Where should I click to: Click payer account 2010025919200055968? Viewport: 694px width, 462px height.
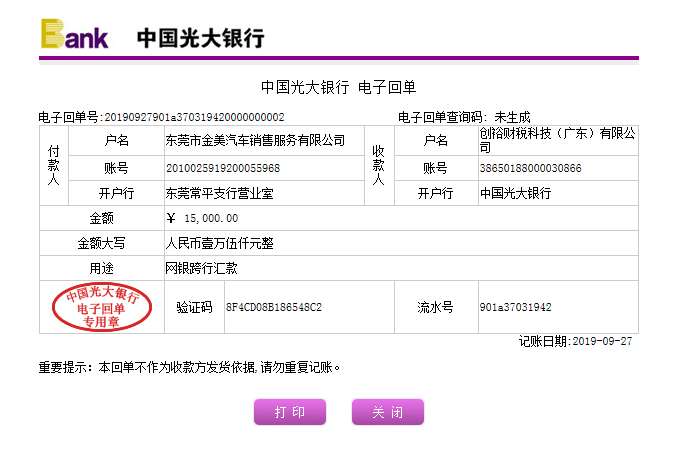coord(223,168)
